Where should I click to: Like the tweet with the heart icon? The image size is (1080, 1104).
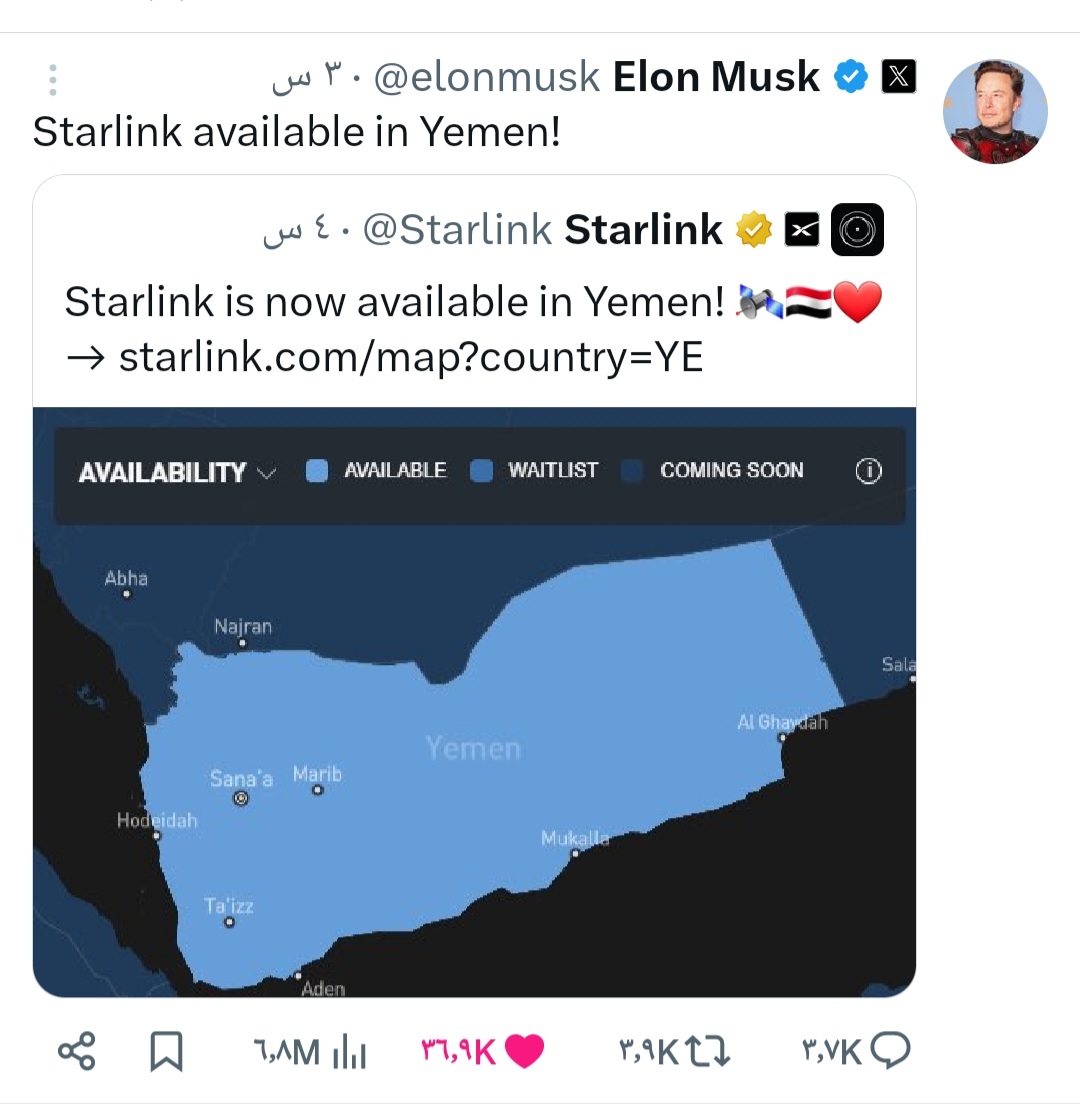[525, 1051]
